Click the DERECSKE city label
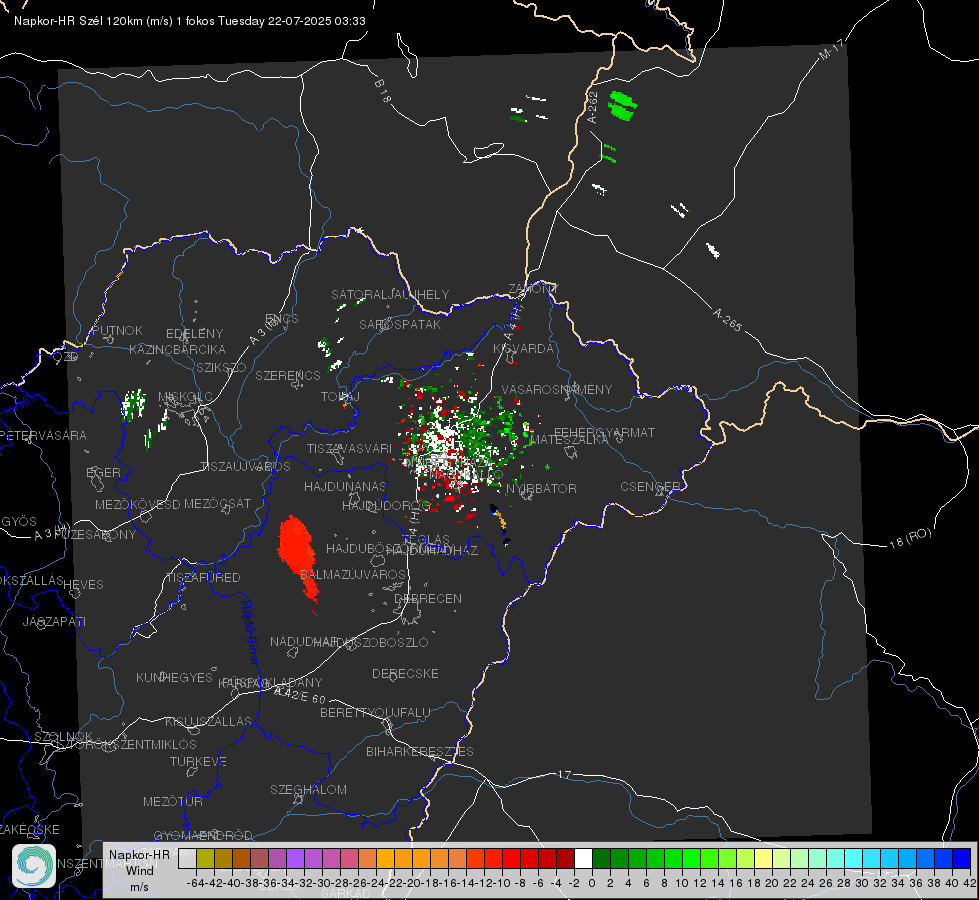The height and width of the screenshot is (900, 979). 405,674
